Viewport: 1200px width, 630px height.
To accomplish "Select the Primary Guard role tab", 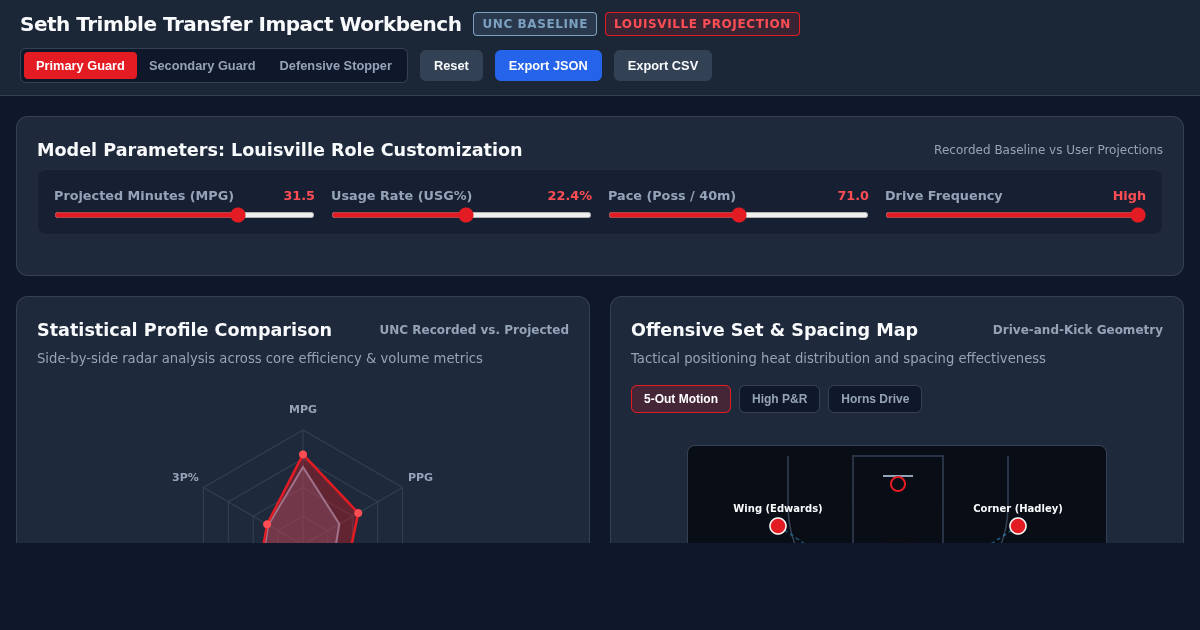I will (x=80, y=66).
